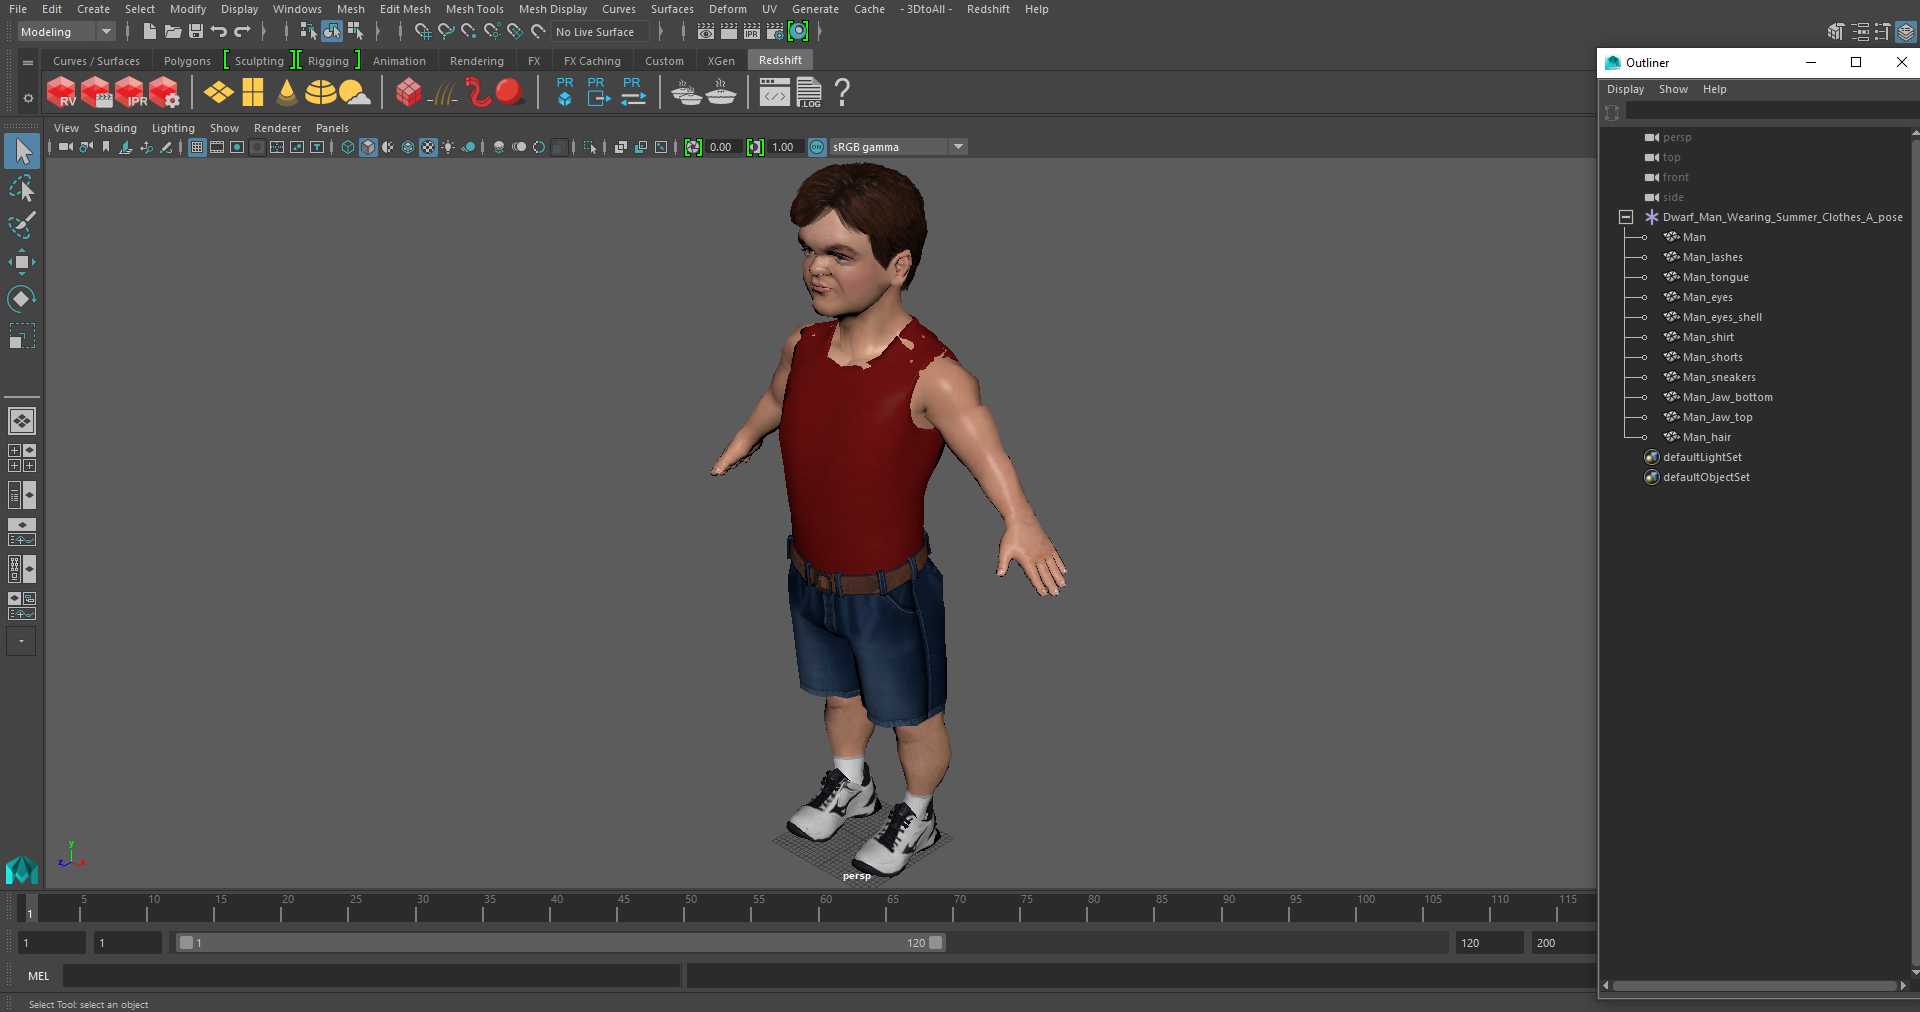Screen dimensions: 1920x1012
Task: Save scene with floppy disk icon
Action: click(x=196, y=32)
